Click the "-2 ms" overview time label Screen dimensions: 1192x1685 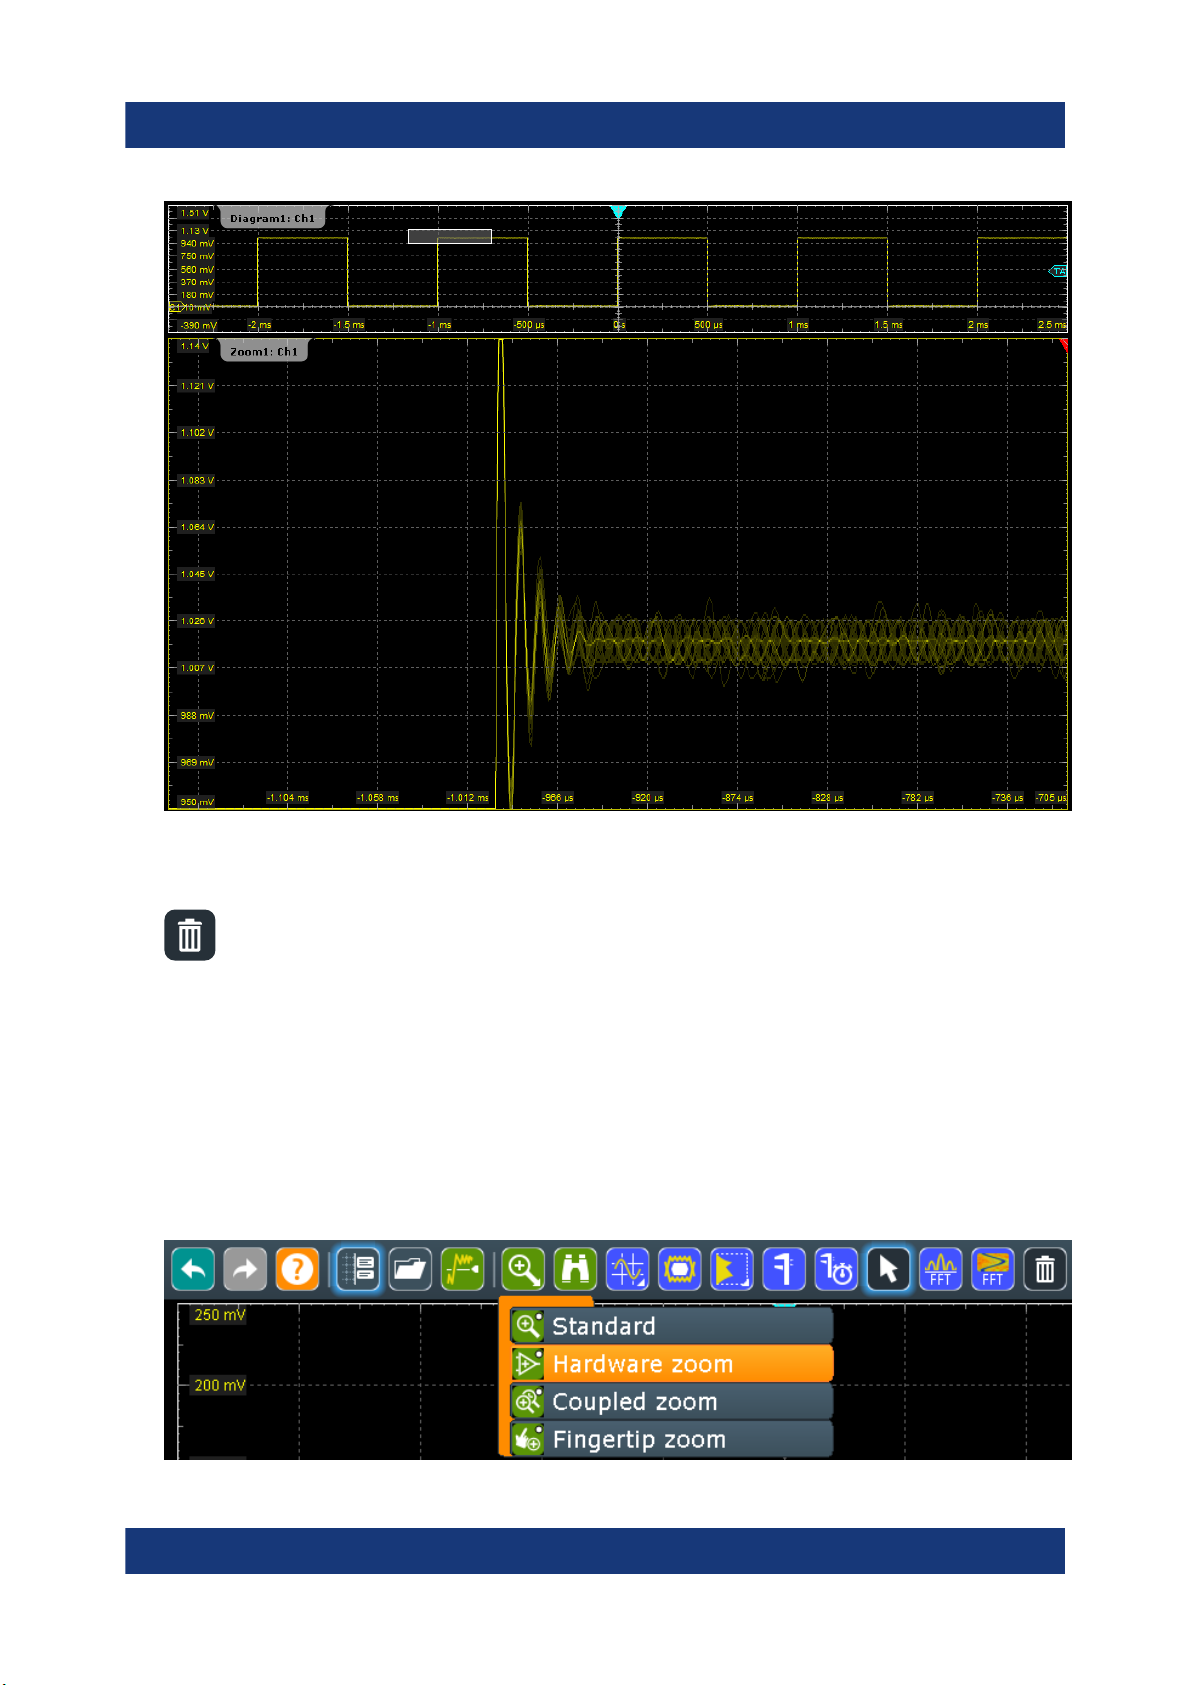point(260,325)
